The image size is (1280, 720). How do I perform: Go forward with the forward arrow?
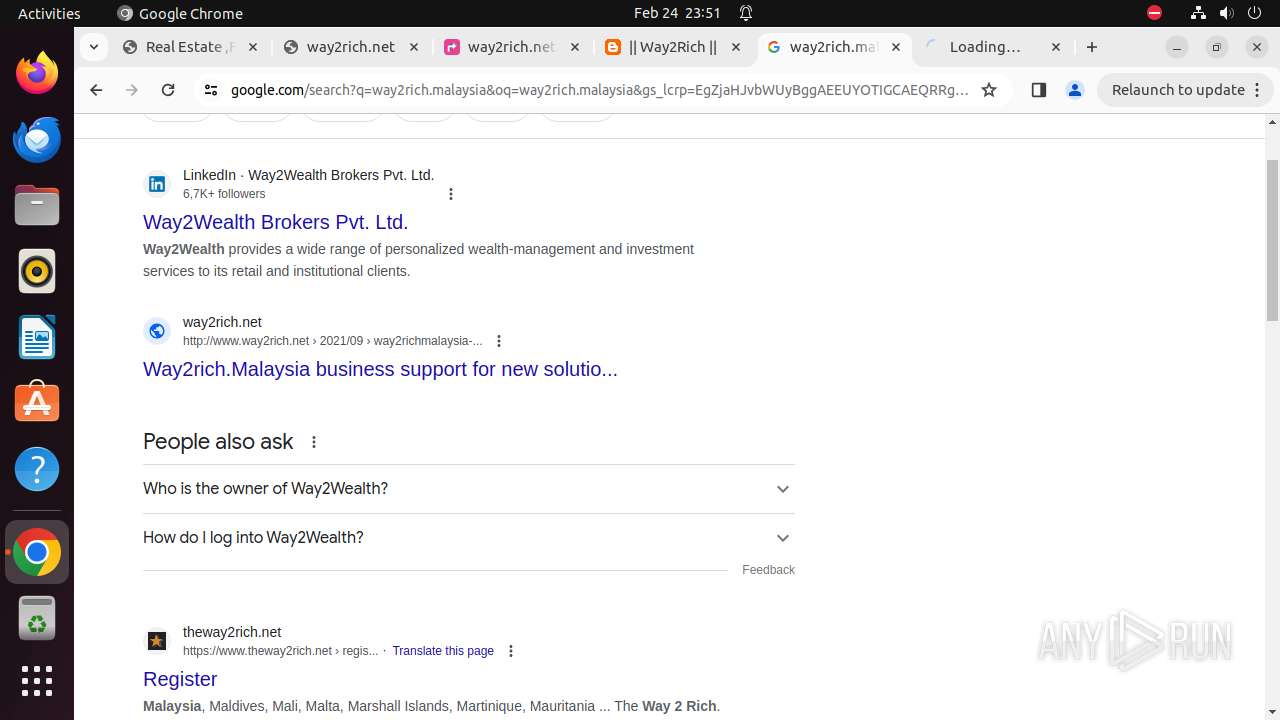click(x=132, y=90)
